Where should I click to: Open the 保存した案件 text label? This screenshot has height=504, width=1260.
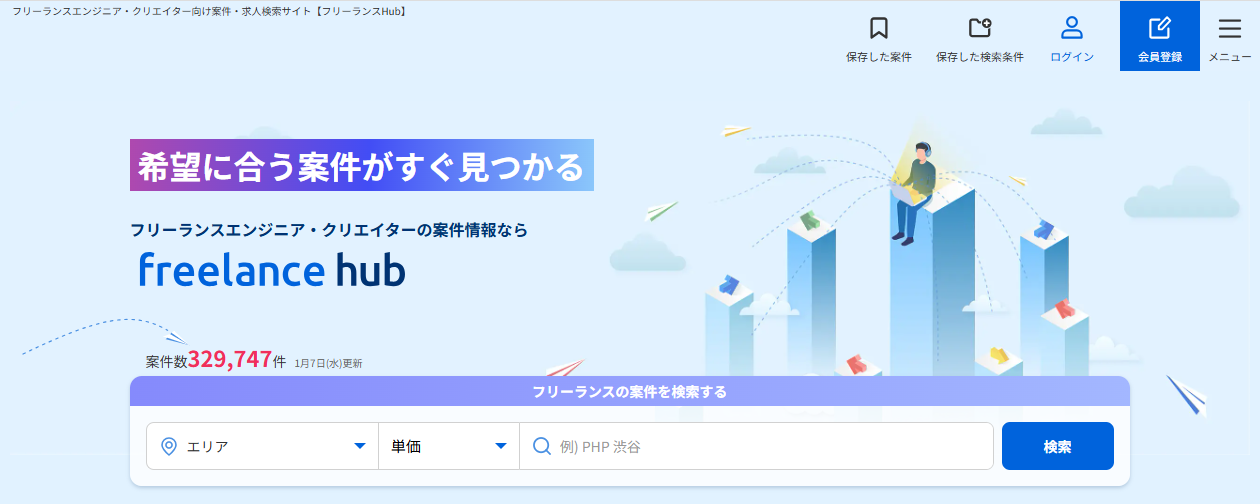[x=878, y=57]
